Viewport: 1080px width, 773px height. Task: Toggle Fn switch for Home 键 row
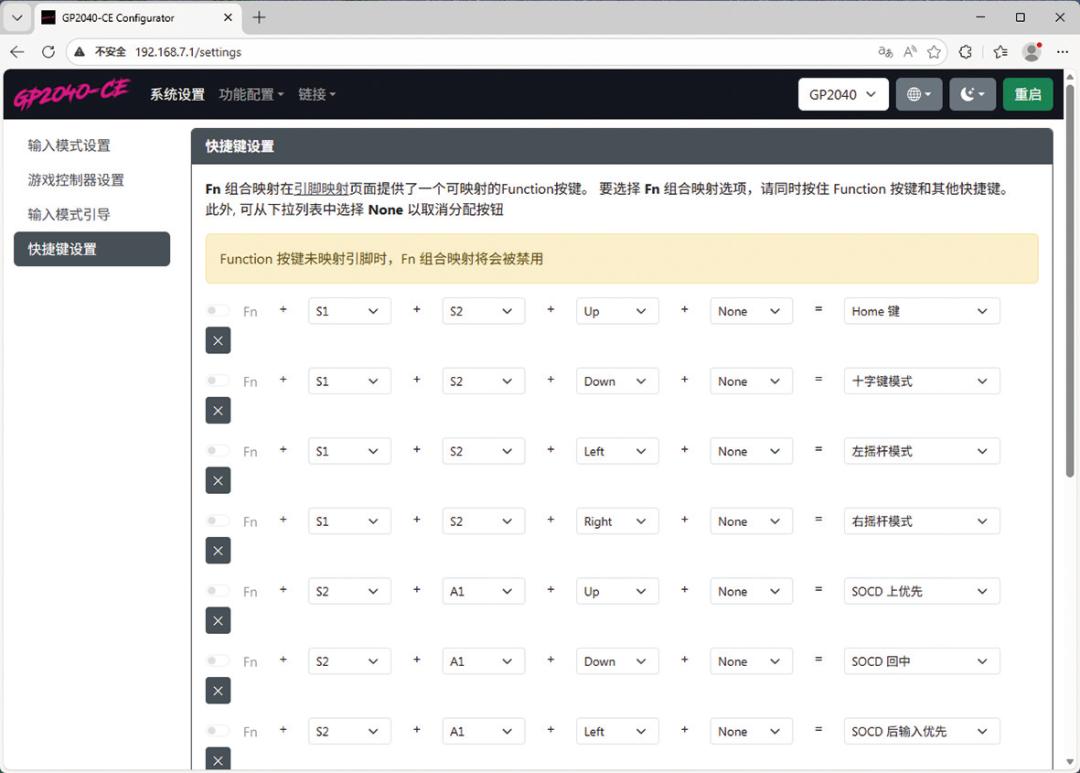click(218, 311)
